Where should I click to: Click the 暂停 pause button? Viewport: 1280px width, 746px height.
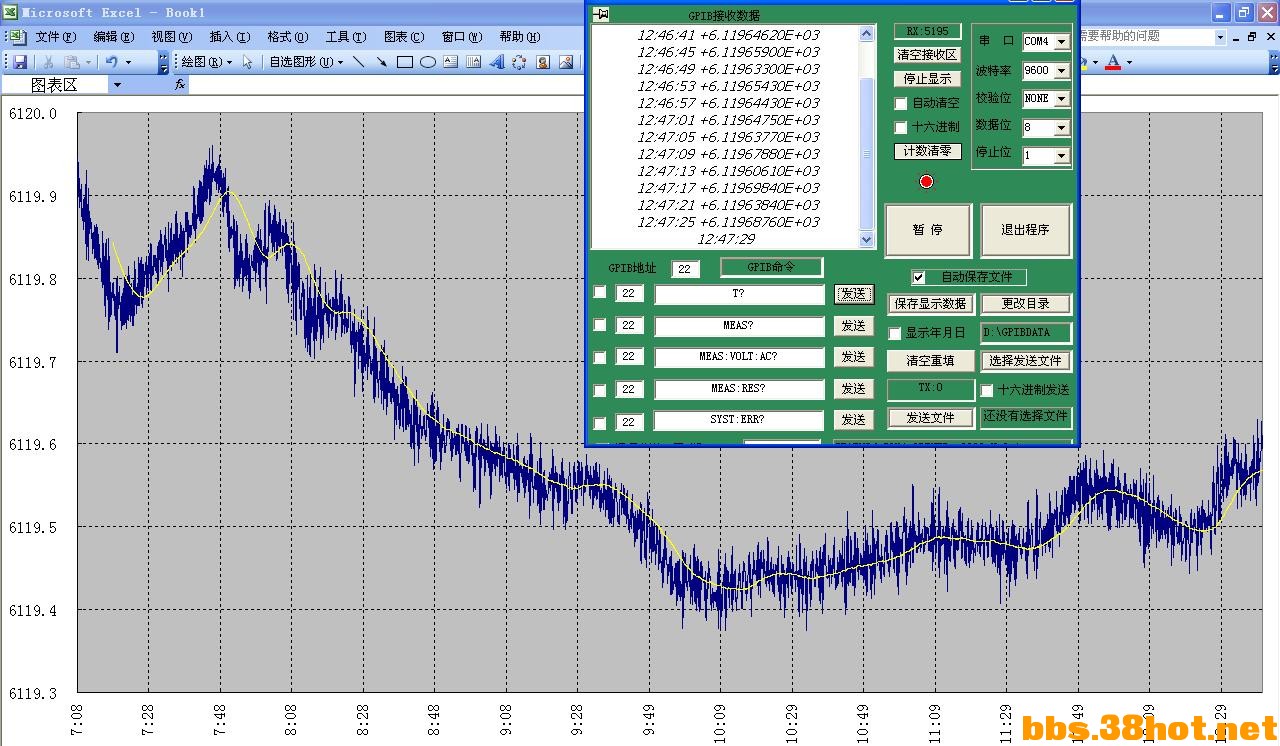pos(928,230)
